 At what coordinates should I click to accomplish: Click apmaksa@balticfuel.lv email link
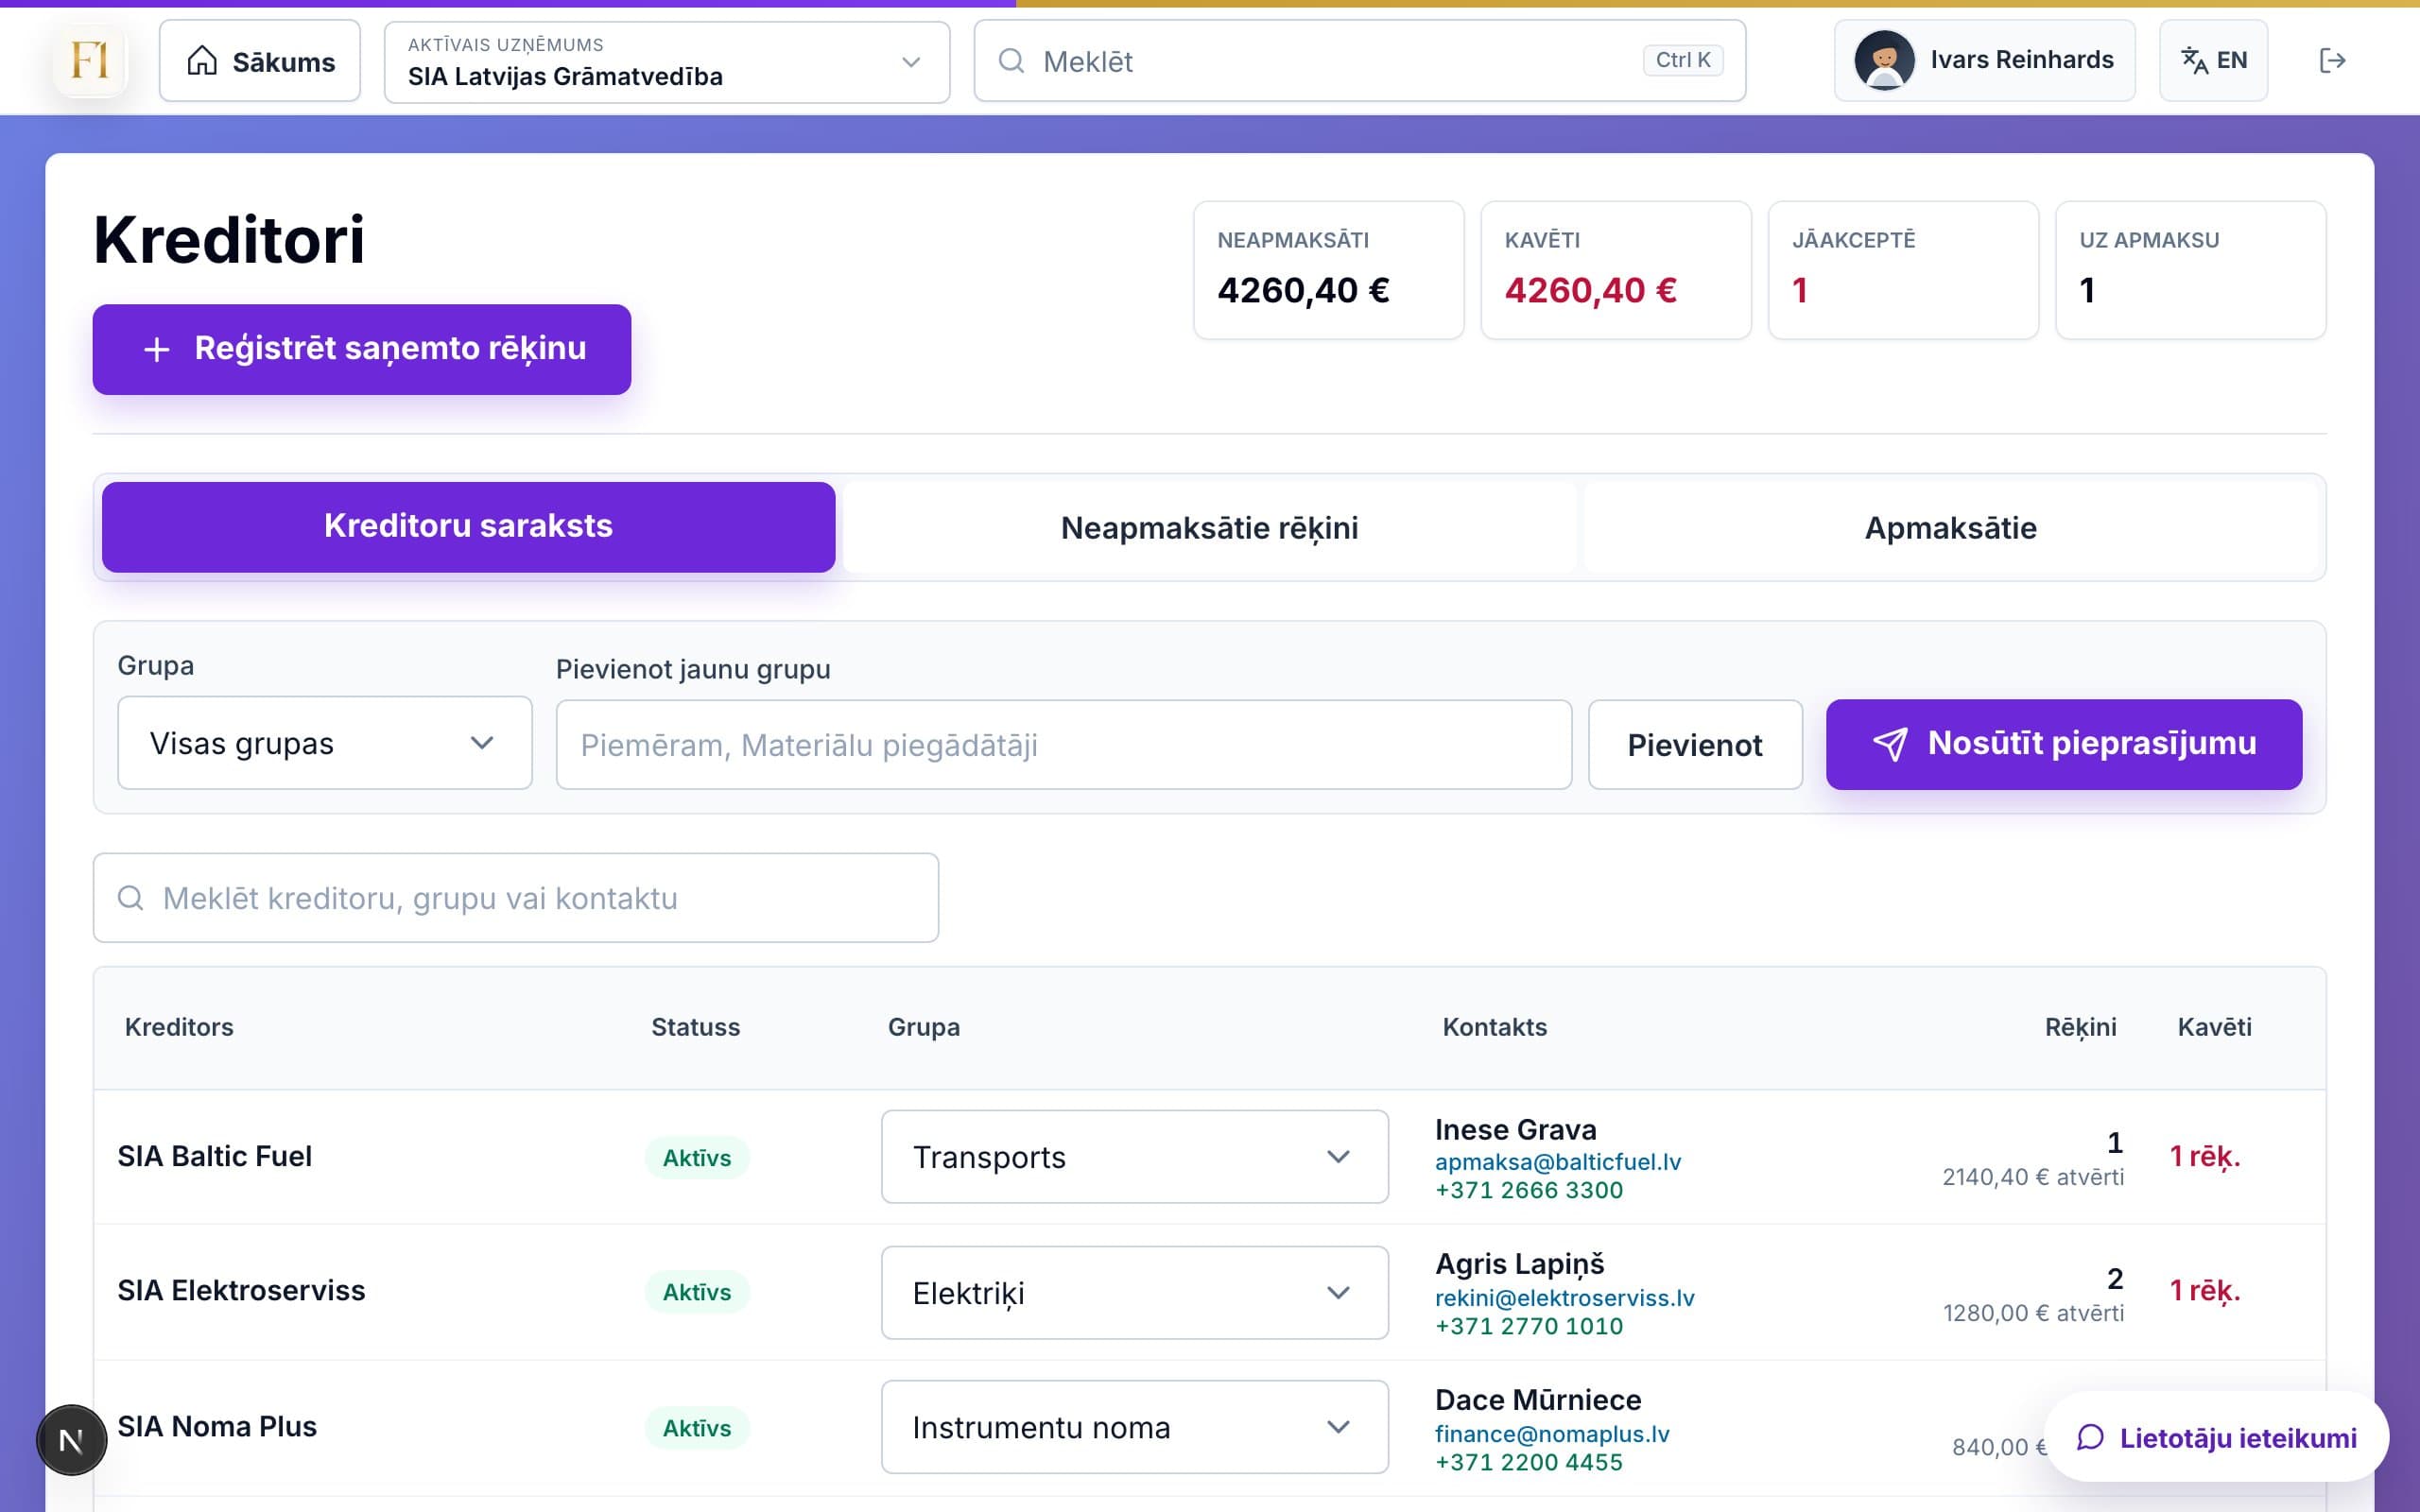1557,1162
